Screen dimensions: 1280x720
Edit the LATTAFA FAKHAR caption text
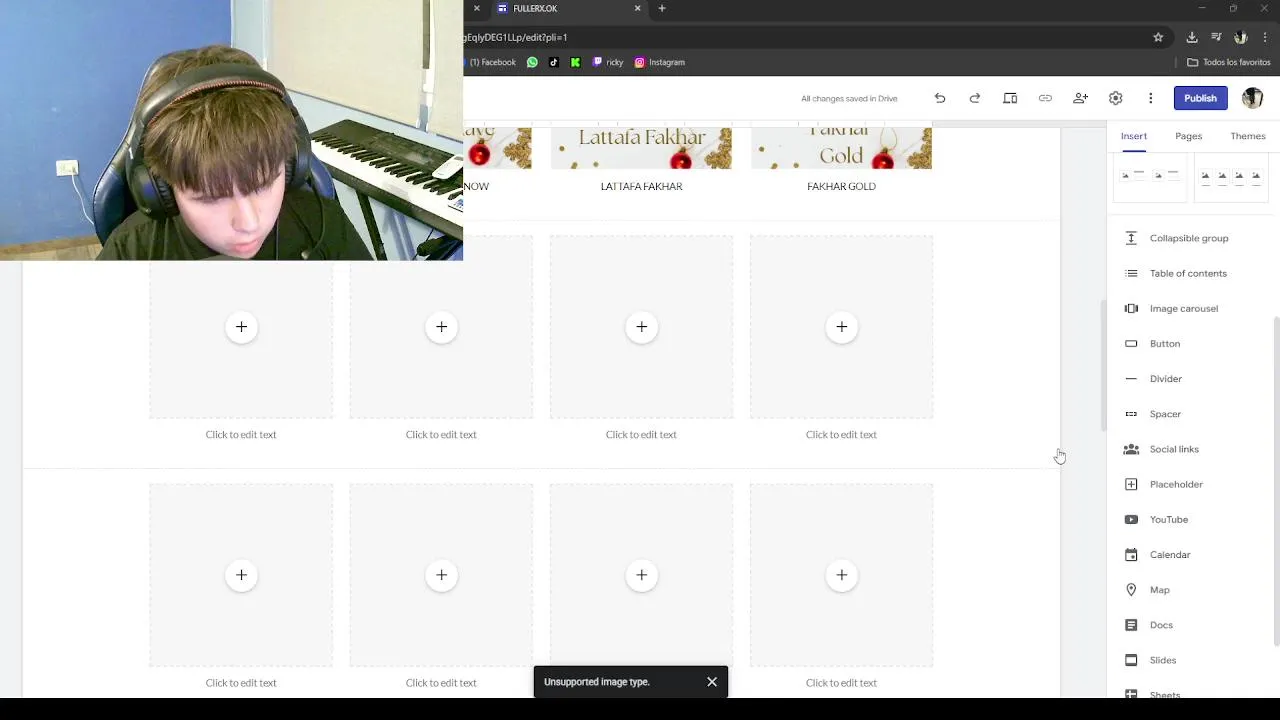tap(641, 186)
